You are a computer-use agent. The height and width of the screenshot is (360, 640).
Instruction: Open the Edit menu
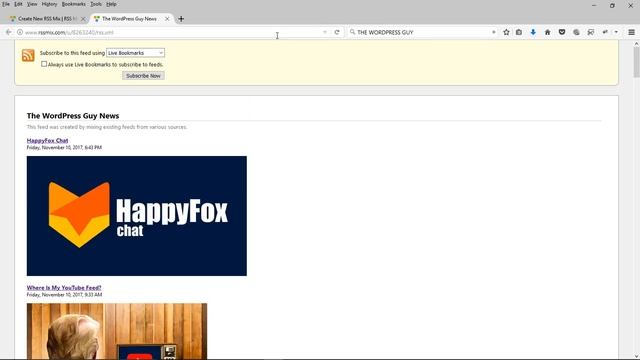click(18, 4)
